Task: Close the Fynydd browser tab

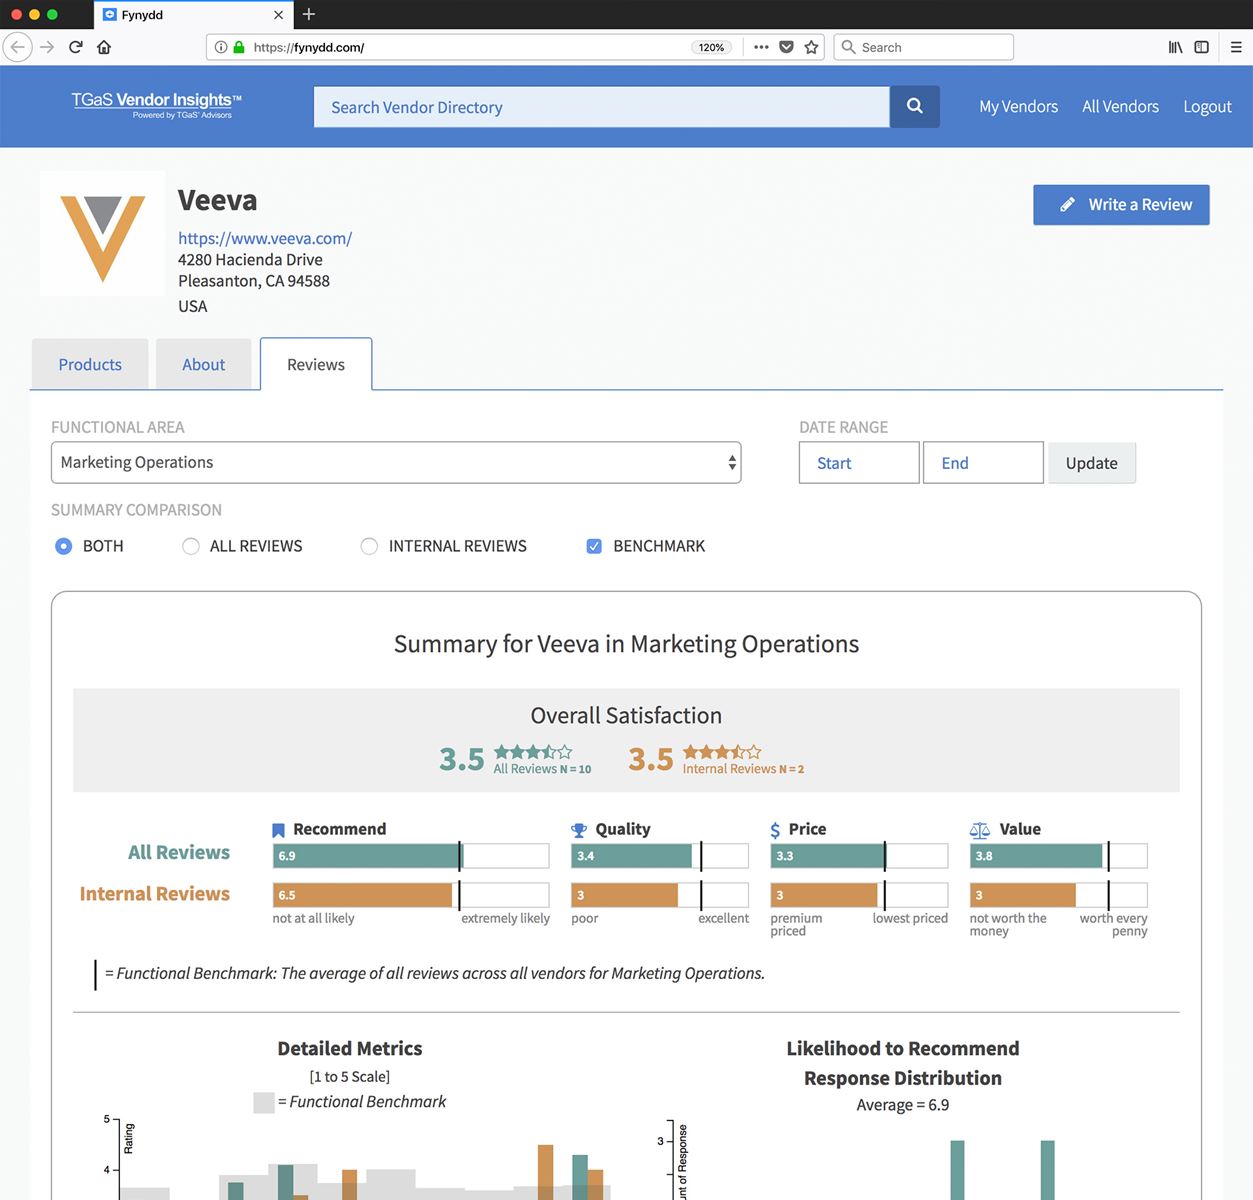Action: (278, 15)
